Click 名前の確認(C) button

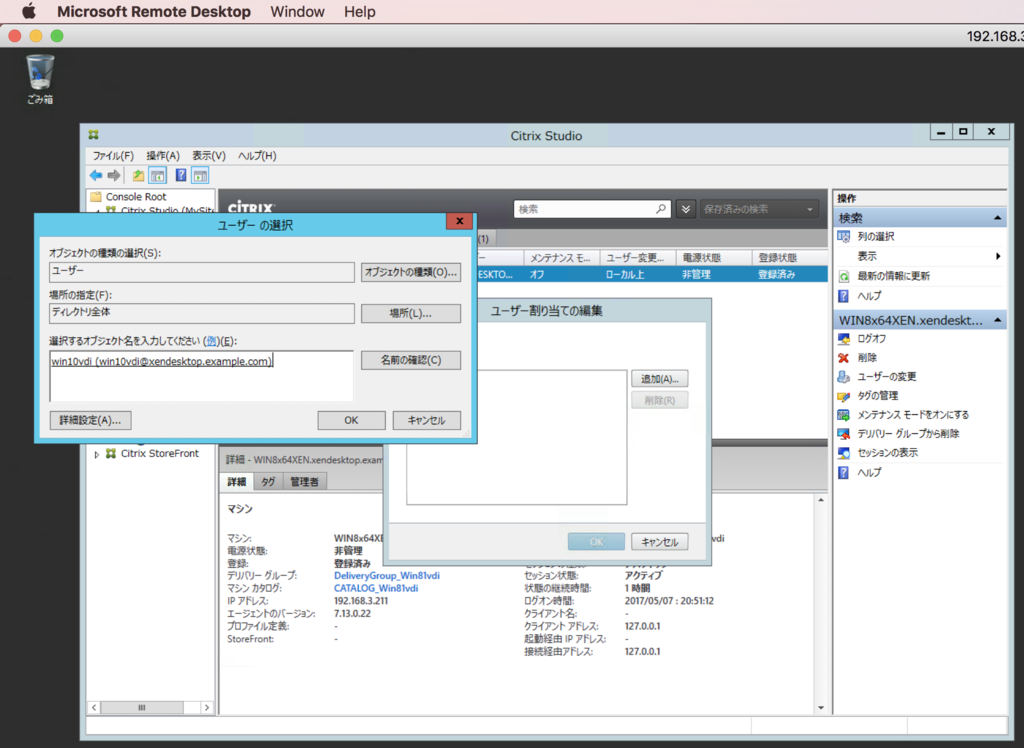point(411,360)
